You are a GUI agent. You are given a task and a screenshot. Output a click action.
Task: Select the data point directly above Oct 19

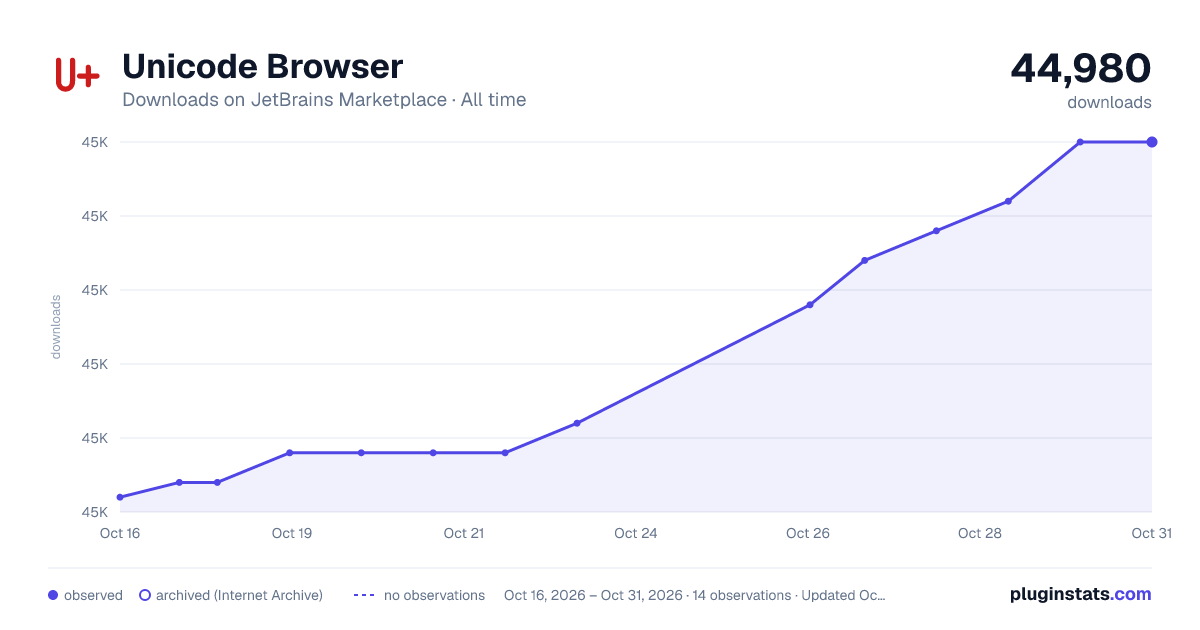[290, 453]
